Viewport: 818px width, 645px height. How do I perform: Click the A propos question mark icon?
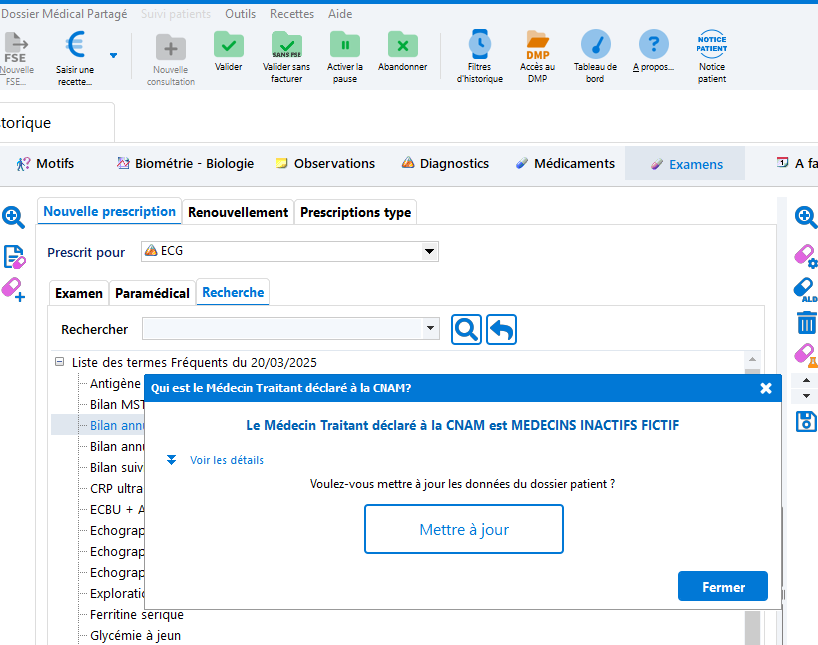pos(654,44)
